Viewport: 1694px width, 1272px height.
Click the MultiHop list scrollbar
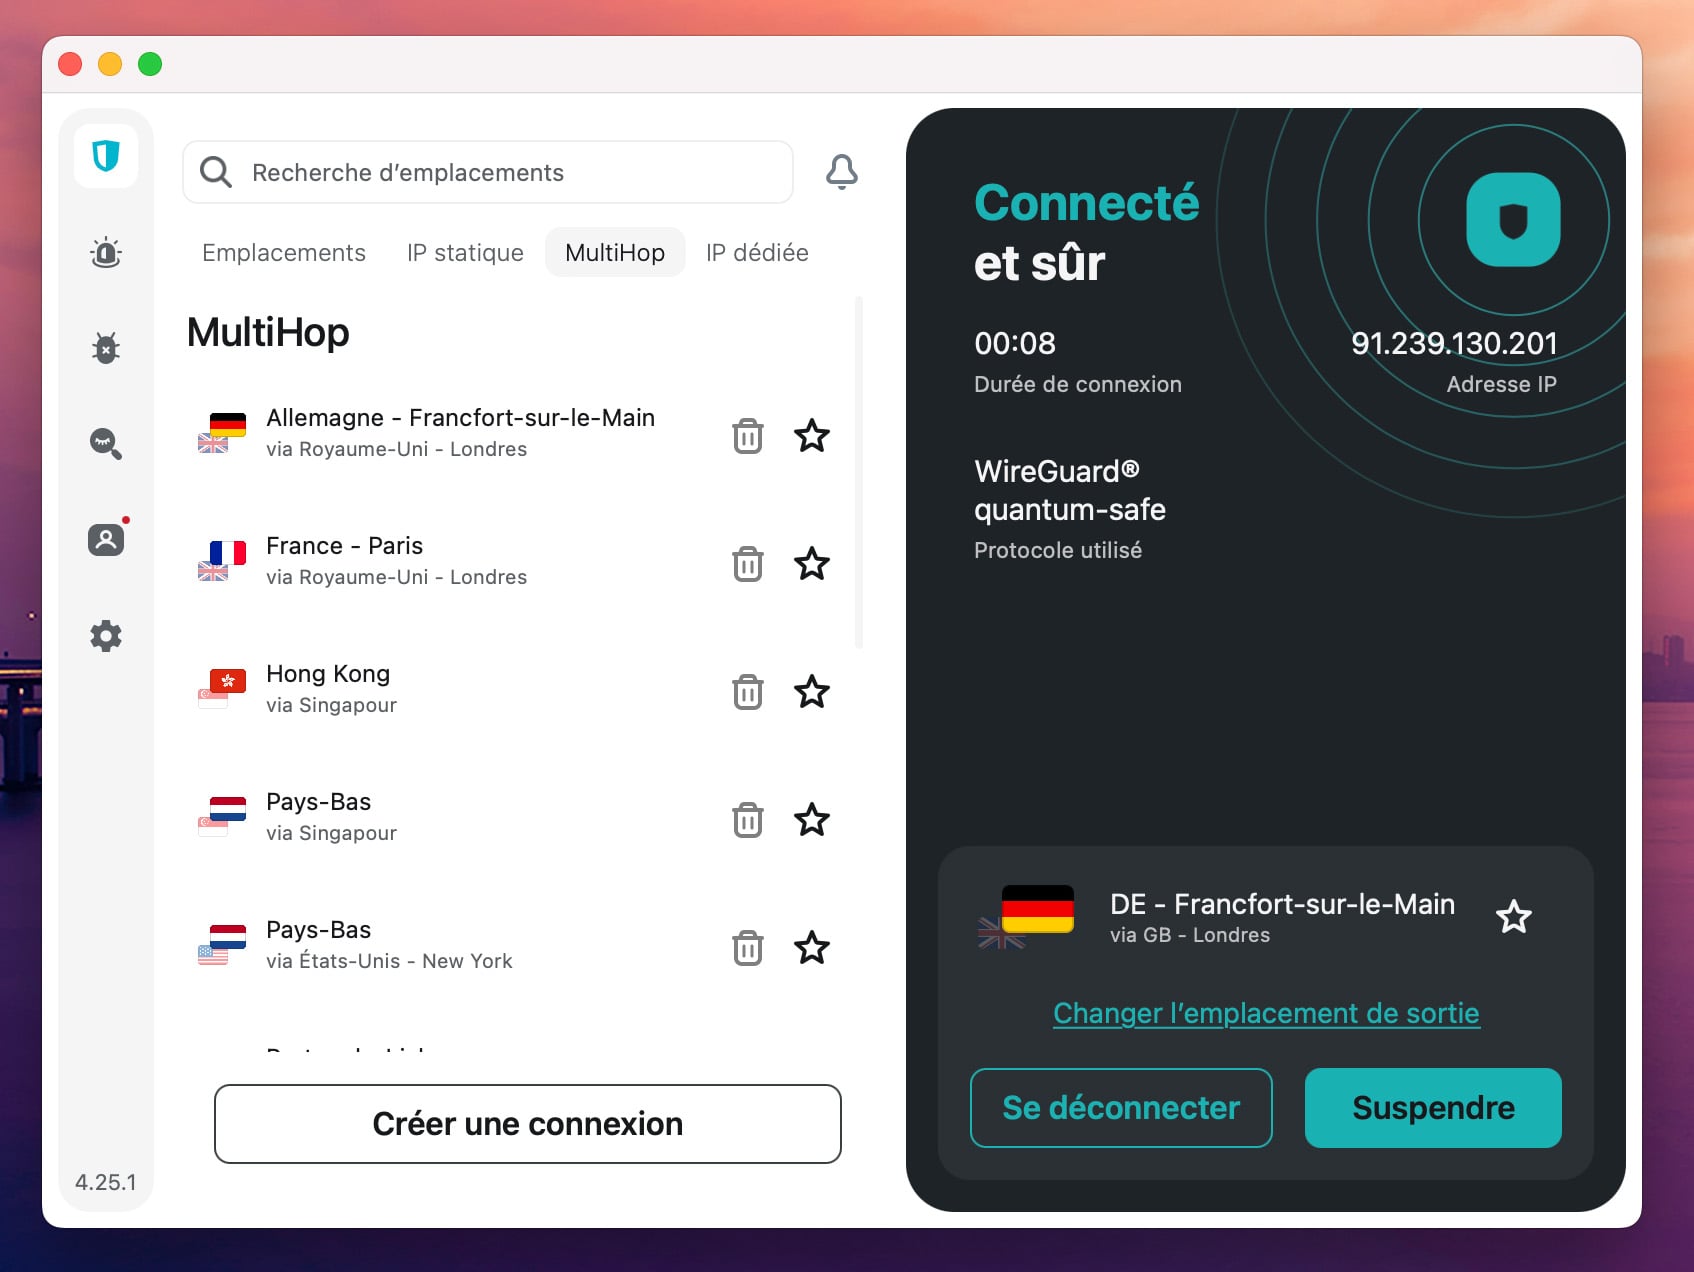[x=859, y=472]
